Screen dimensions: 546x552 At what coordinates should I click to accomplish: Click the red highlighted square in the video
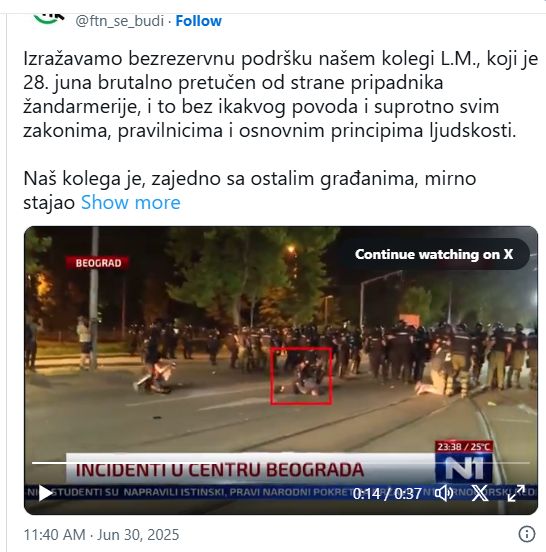click(301, 376)
